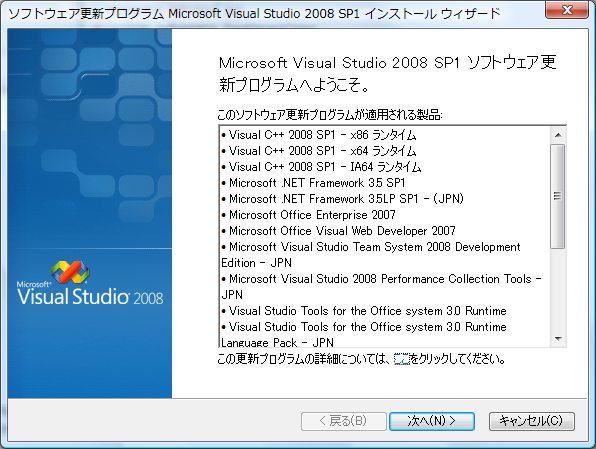Click the キャンセル(C) button
596x449 pixels.
coord(531,421)
